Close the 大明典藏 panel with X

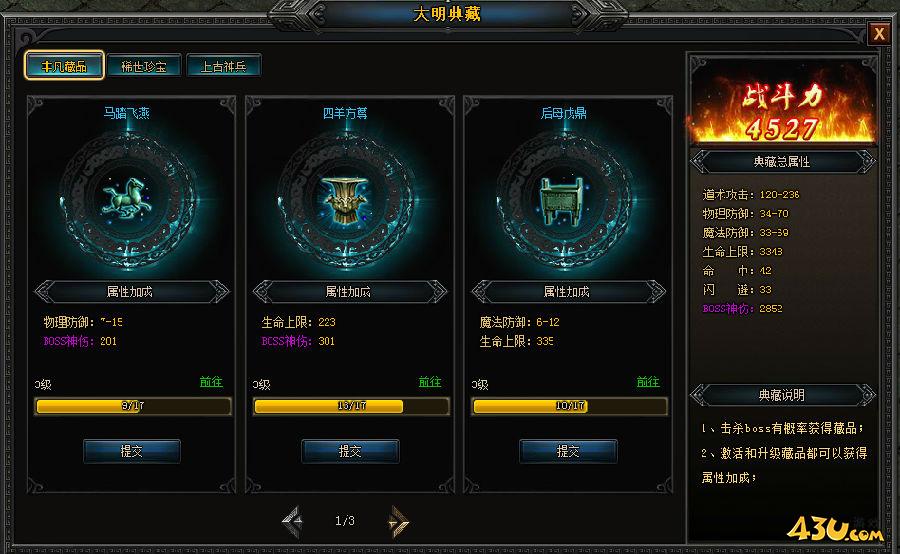(x=879, y=34)
